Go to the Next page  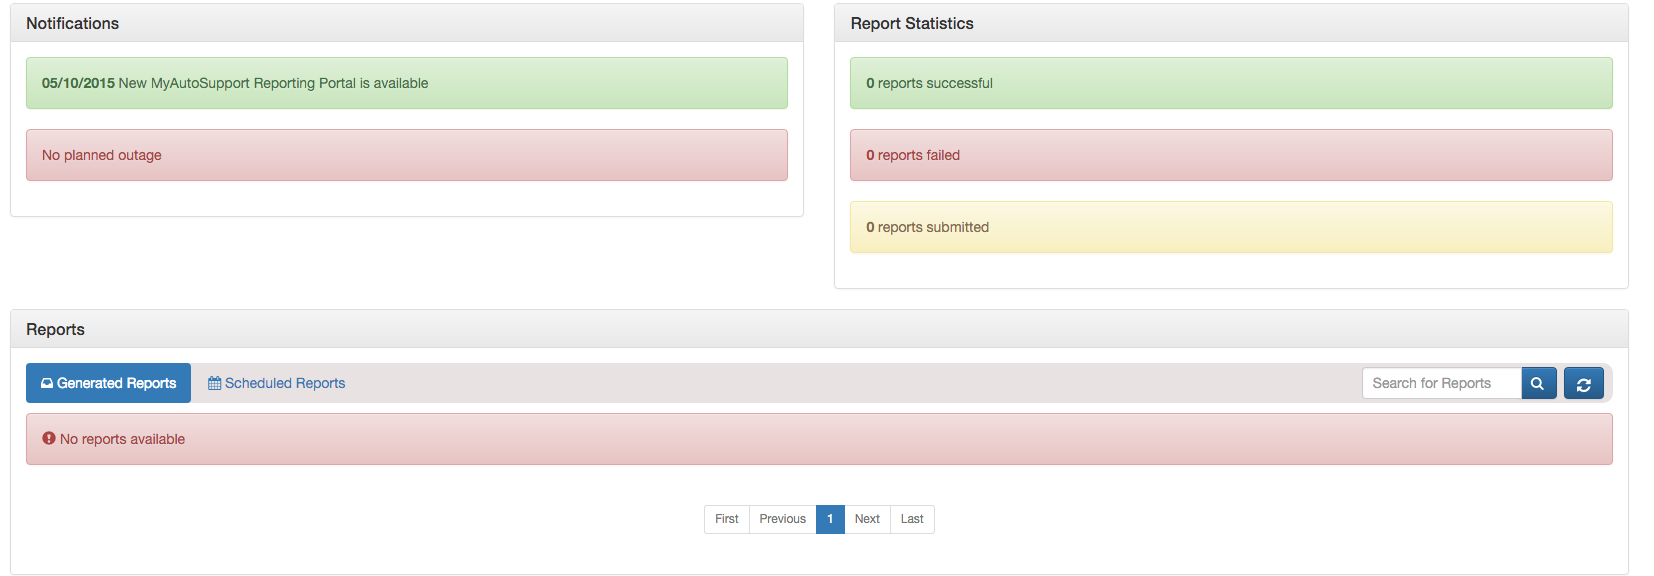coord(867,519)
